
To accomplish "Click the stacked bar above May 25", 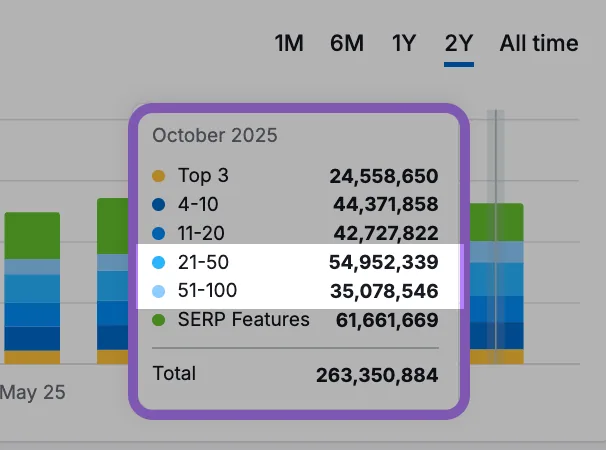I will [32, 288].
